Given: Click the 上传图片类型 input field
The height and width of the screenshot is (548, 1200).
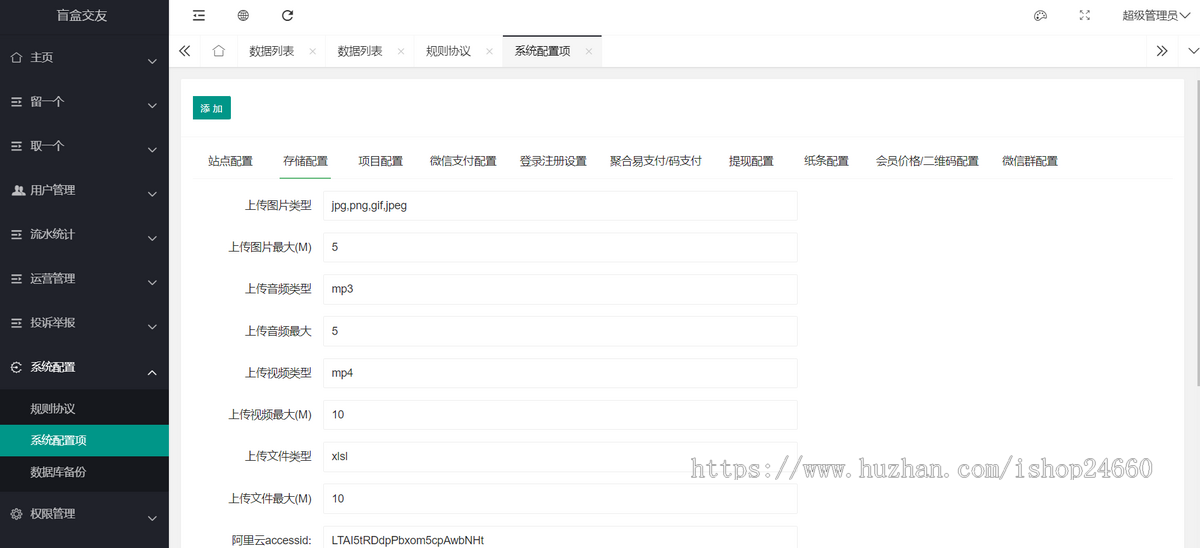Looking at the screenshot, I should coord(560,205).
